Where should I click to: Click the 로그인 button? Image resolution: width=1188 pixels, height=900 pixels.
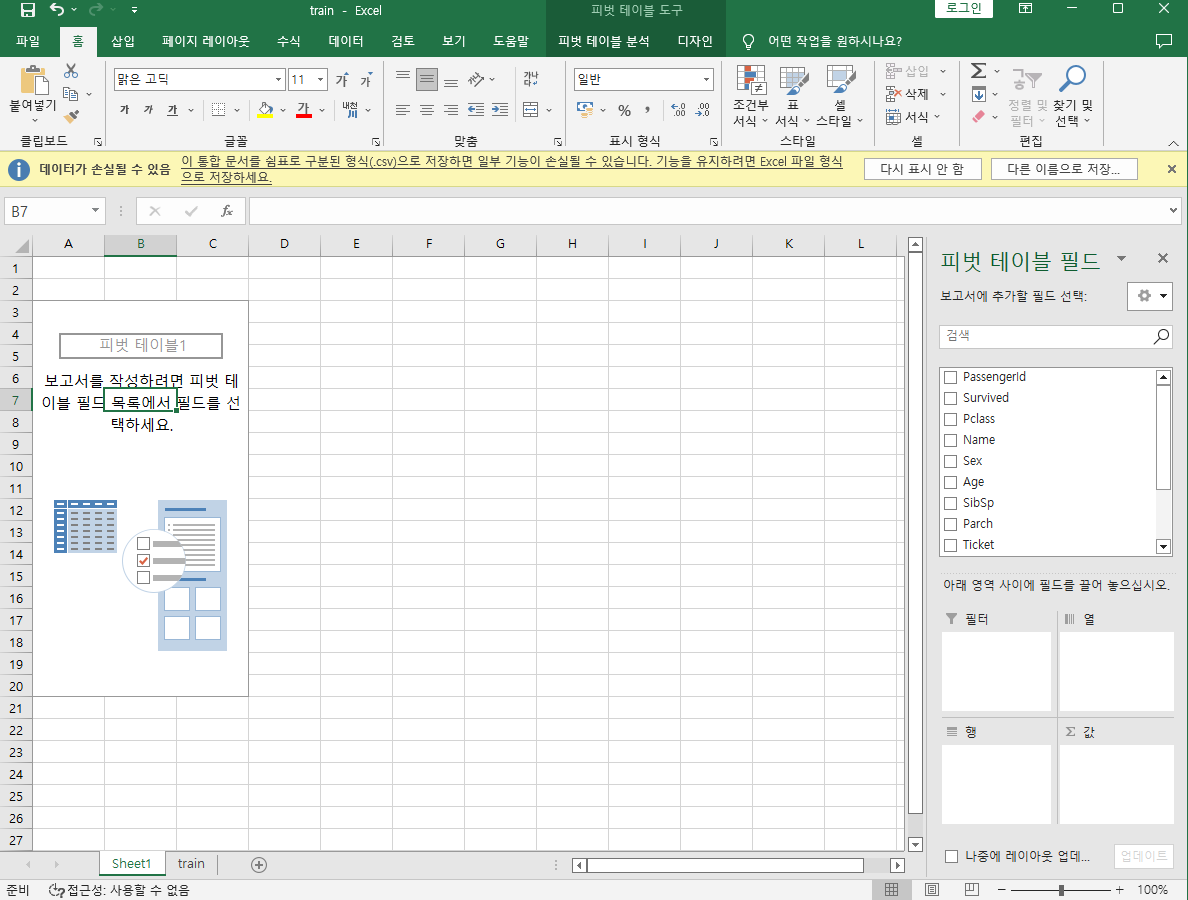[964, 8]
